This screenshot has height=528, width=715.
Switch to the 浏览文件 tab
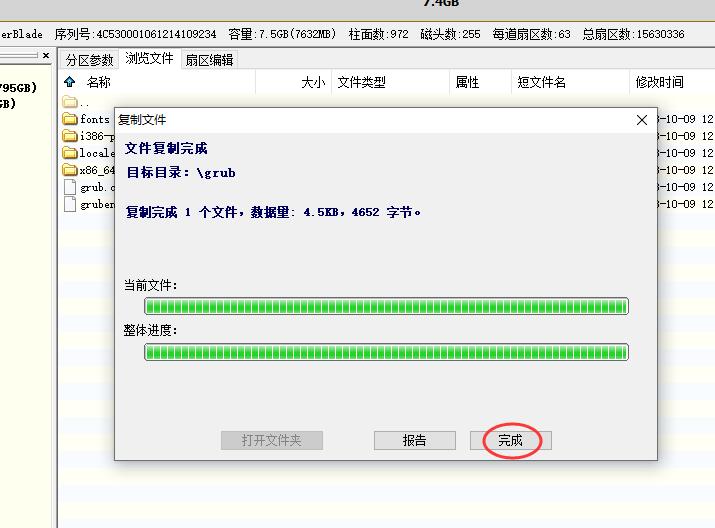[x=149, y=59]
